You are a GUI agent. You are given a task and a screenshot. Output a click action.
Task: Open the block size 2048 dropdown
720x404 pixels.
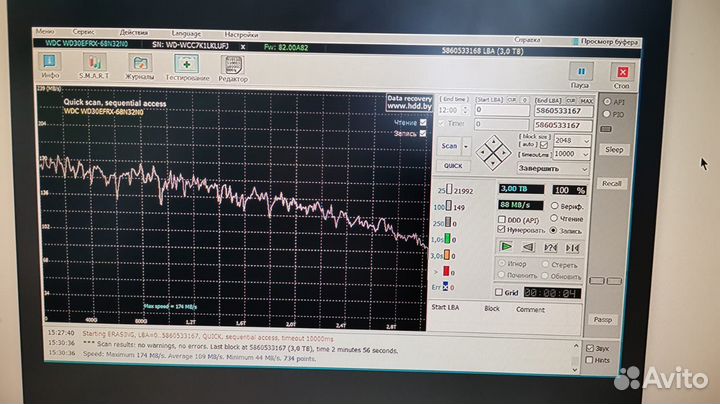tap(573, 142)
